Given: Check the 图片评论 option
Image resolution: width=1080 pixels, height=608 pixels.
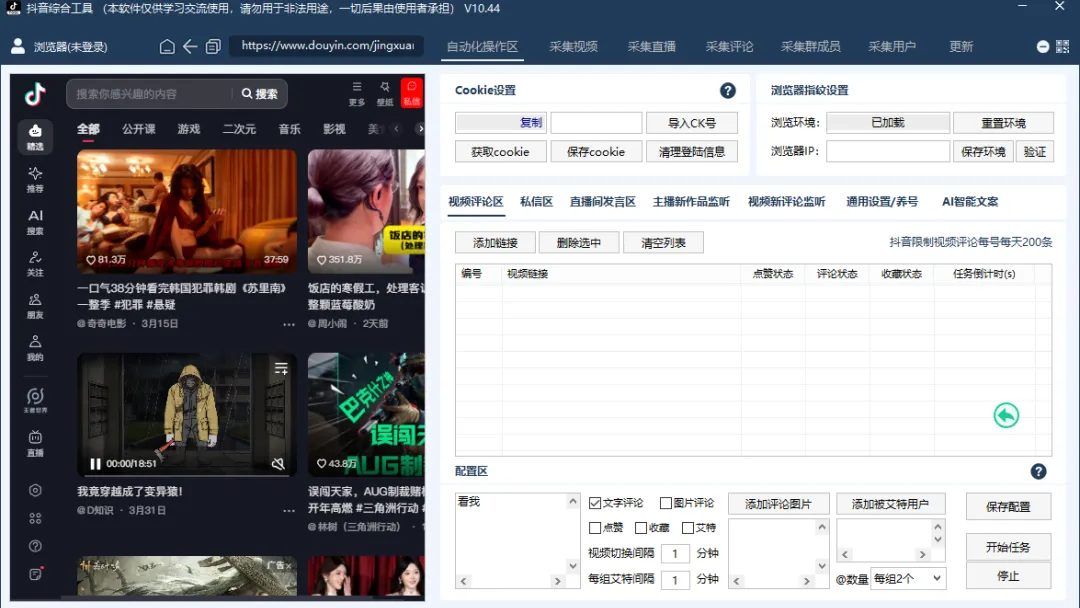Looking at the screenshot, I should (667, 503).
